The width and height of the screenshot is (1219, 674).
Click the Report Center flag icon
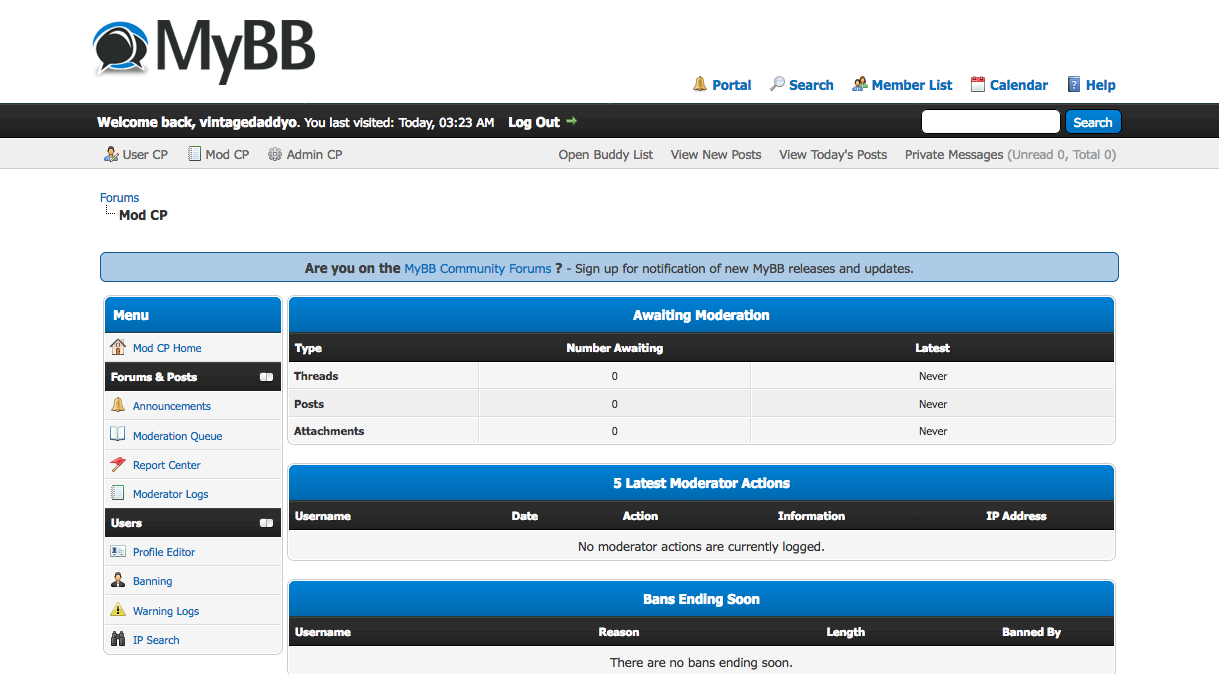point(118,464)
